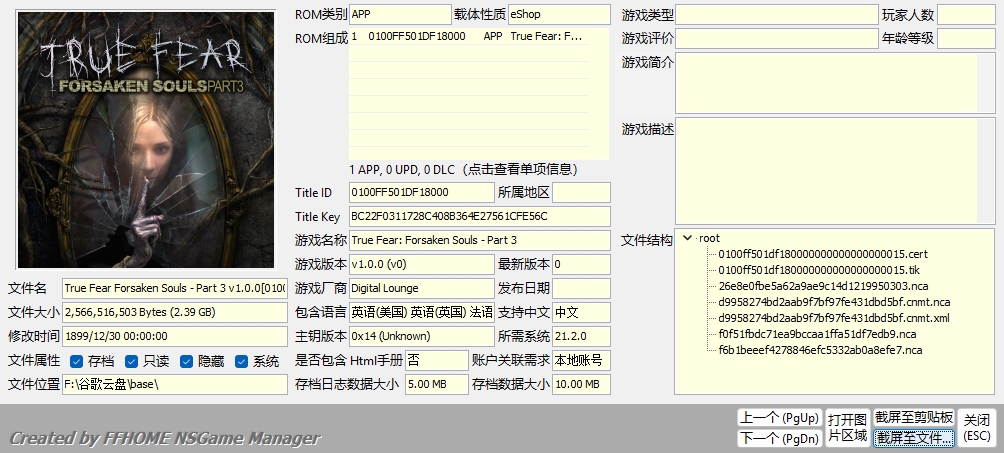This screenshot has height=453, width=1004.
Task: Click the 上一个 (PgUp) button
Action: click(x=779, y=417)
